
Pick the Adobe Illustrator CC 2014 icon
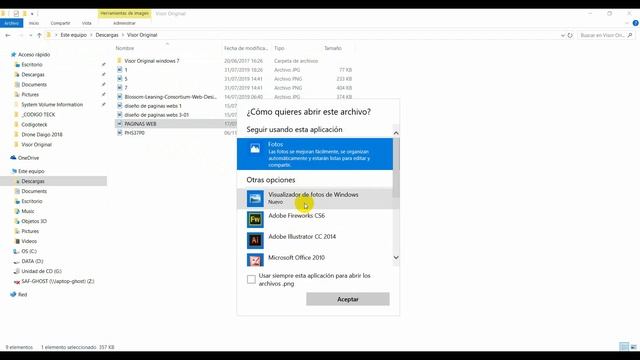pos(255,240)
